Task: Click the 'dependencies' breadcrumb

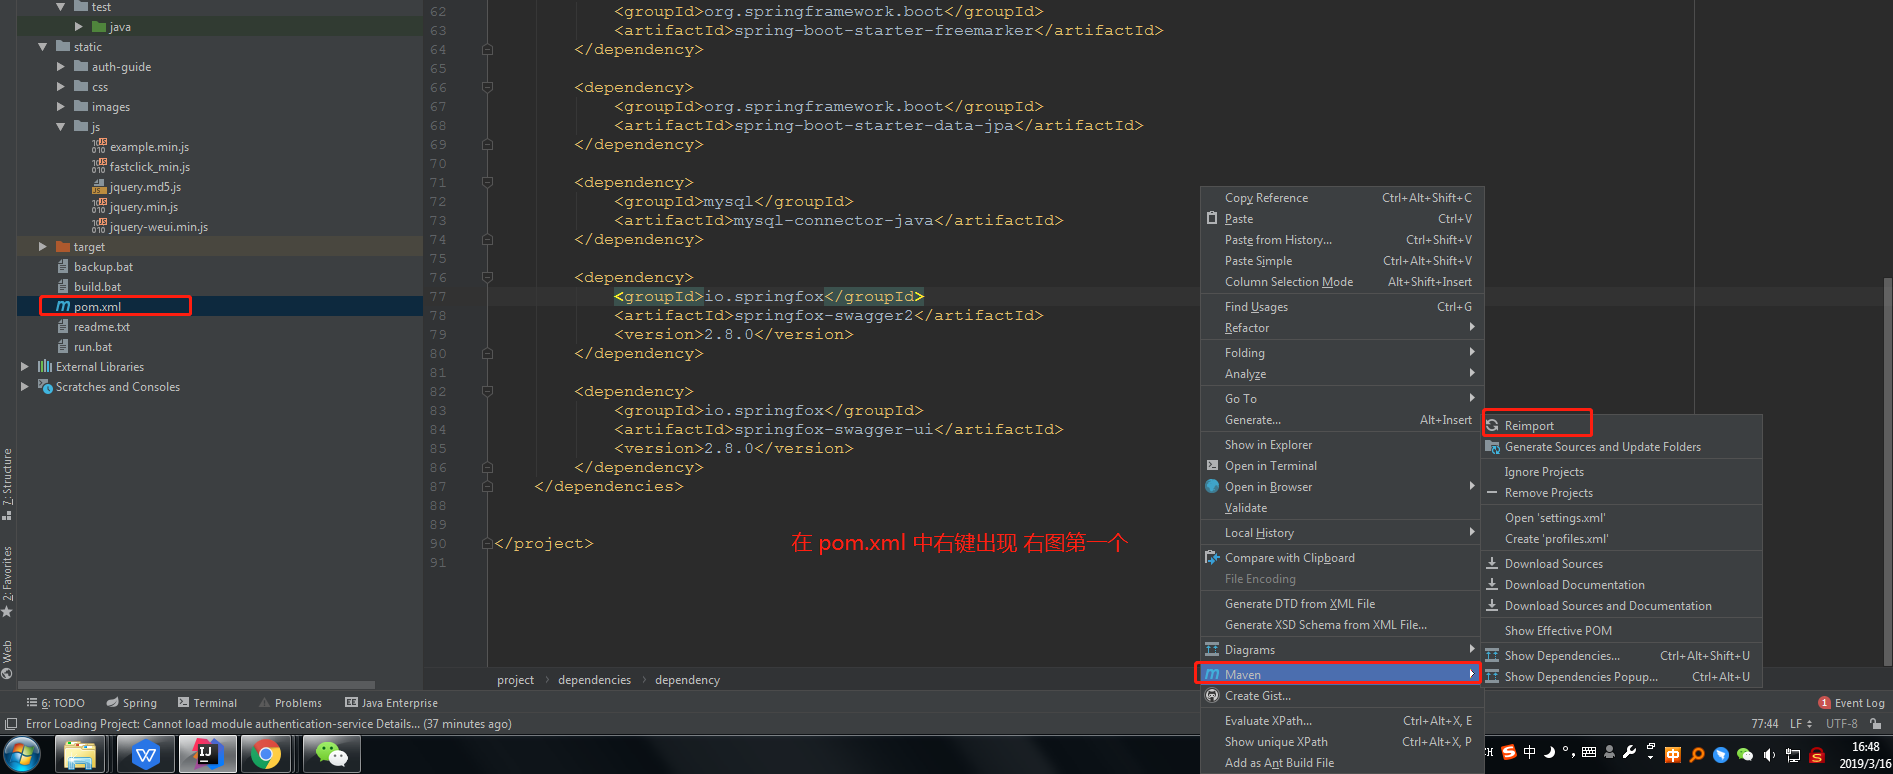Action: [594, 680]
